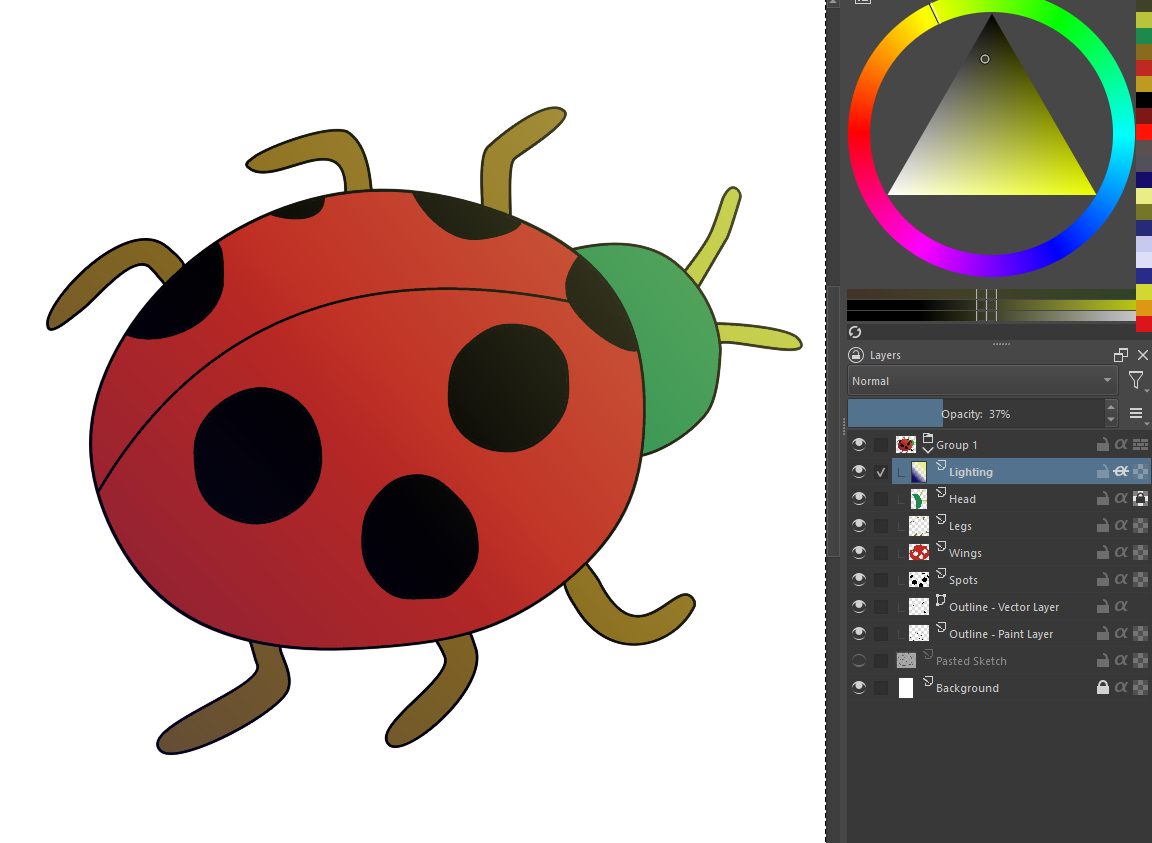
Task: Toggle alpha lock on the Head layer
Action: (1139, 499)
